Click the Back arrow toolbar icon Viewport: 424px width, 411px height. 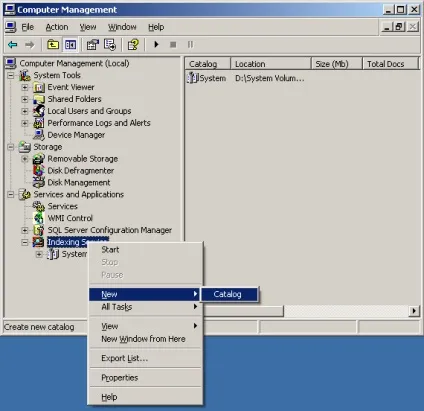coord(13,44)
